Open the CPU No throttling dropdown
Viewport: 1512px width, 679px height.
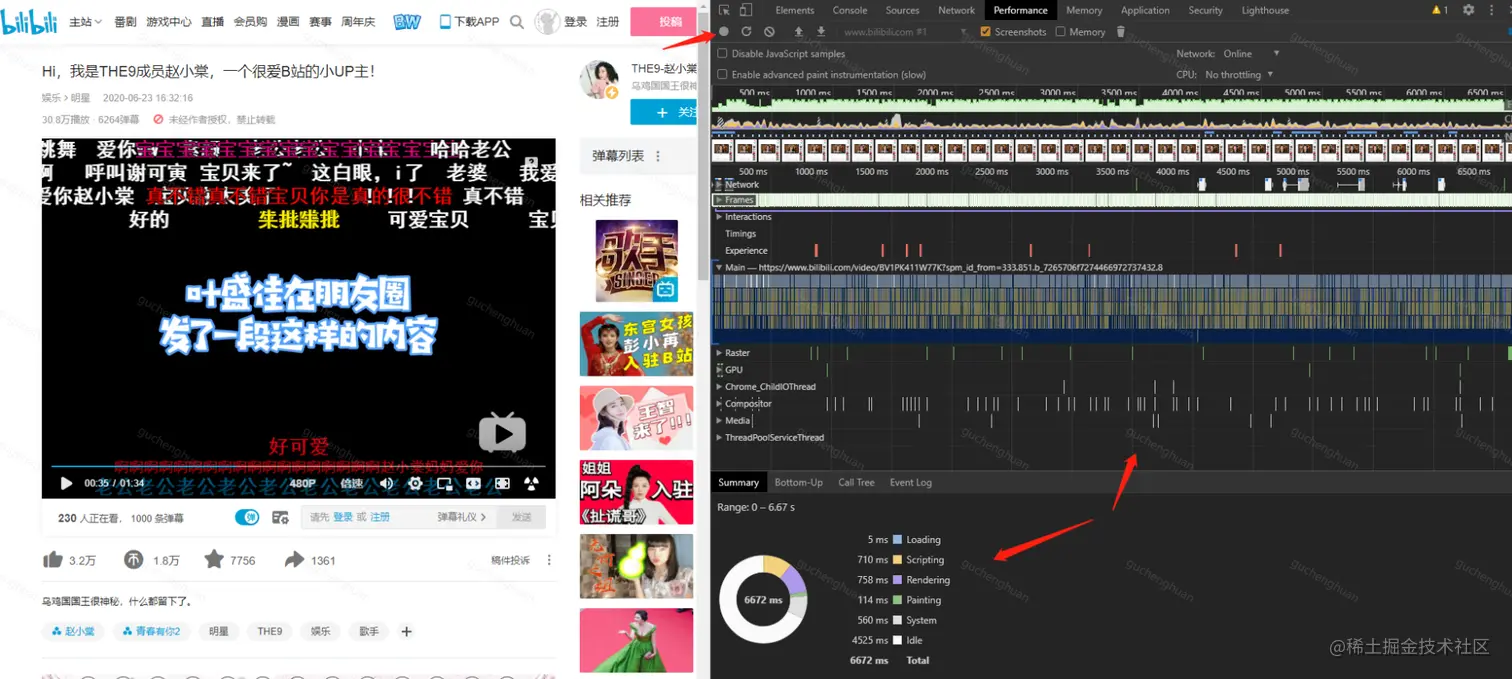[x=1239, y=75]
